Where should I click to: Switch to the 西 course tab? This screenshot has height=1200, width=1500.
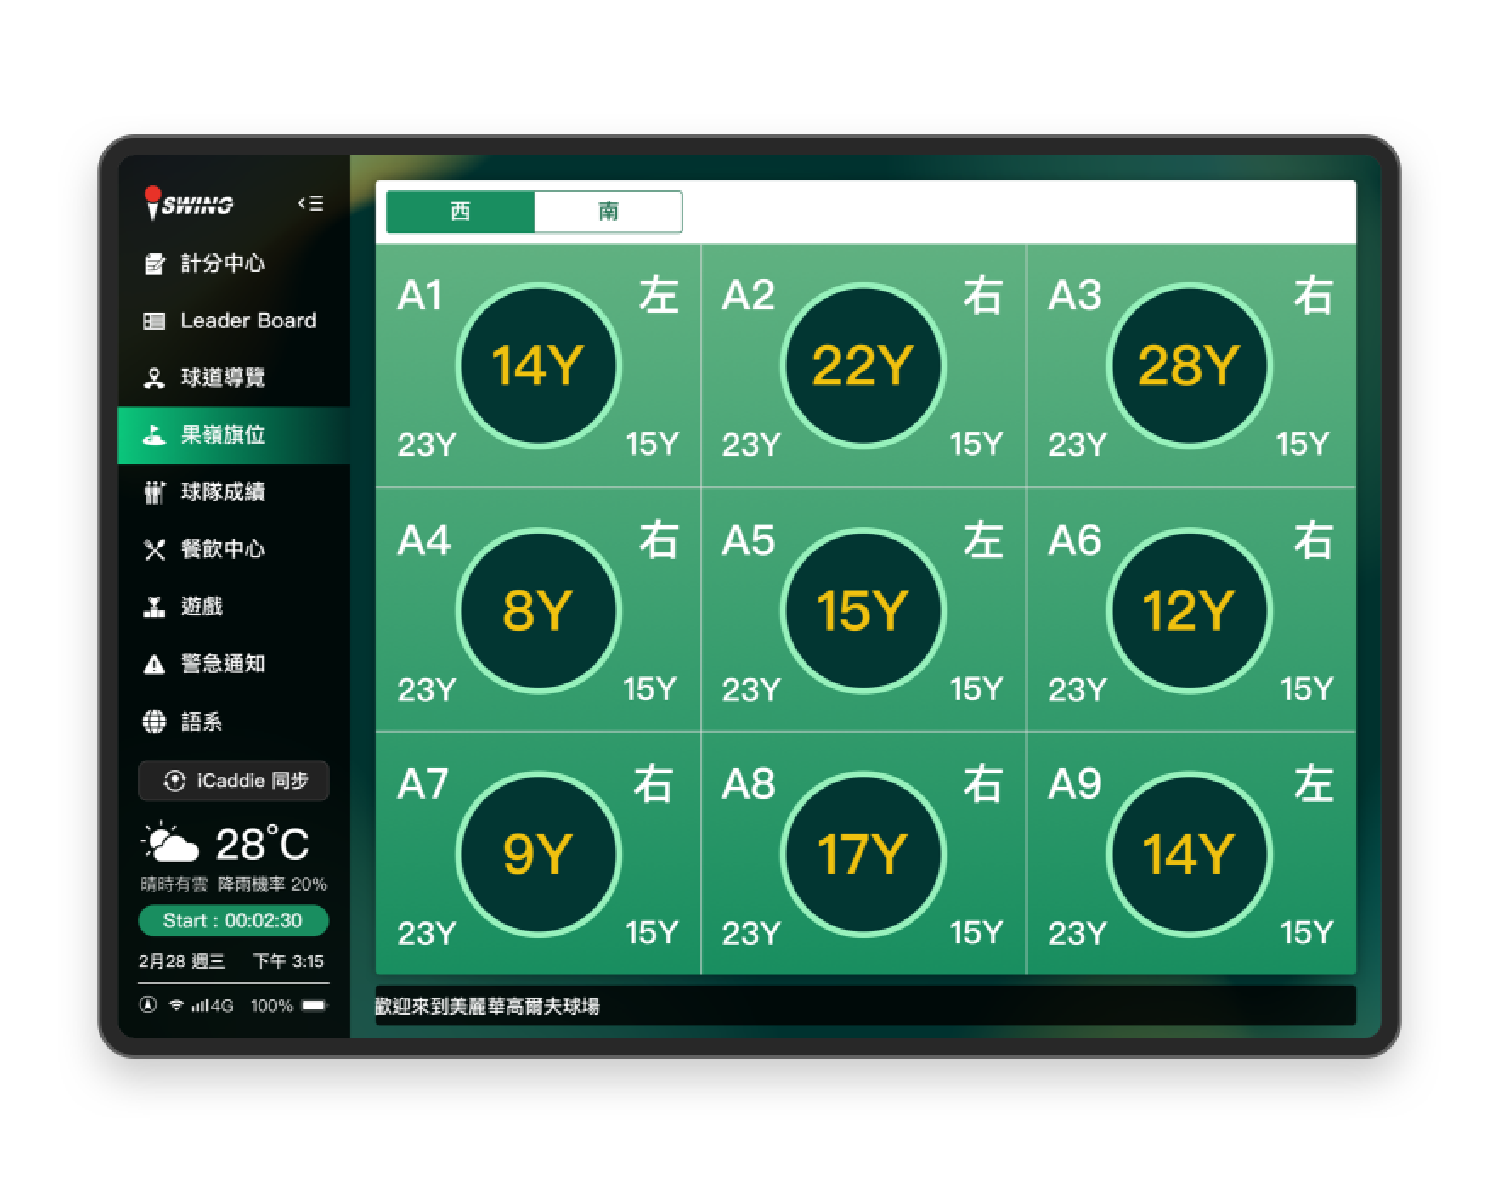pyautogui.click(x=460, y=211)
